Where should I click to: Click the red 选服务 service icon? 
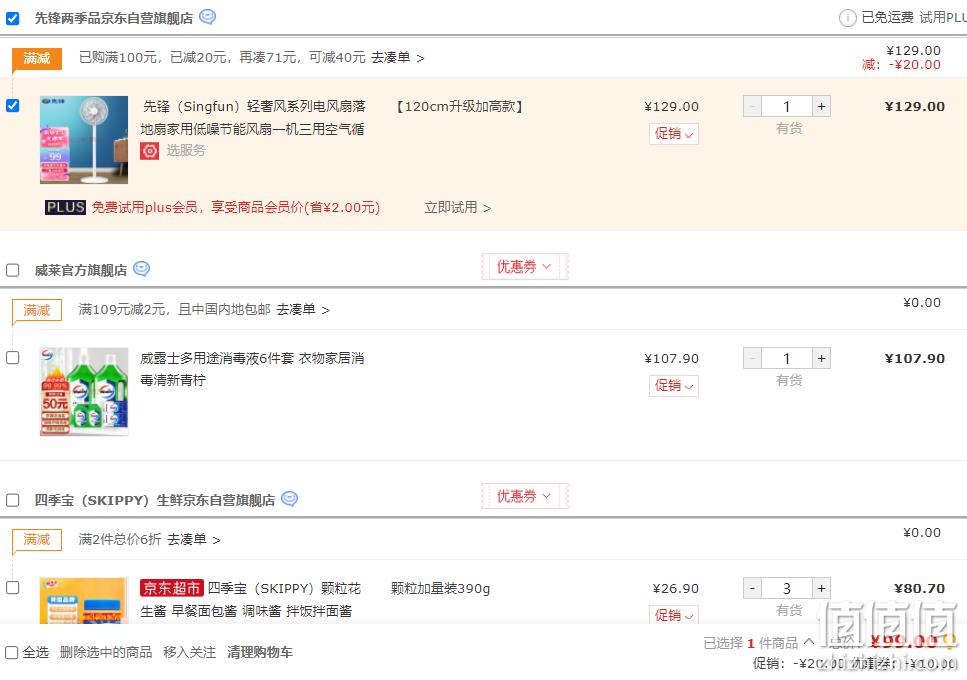[149, 150]
